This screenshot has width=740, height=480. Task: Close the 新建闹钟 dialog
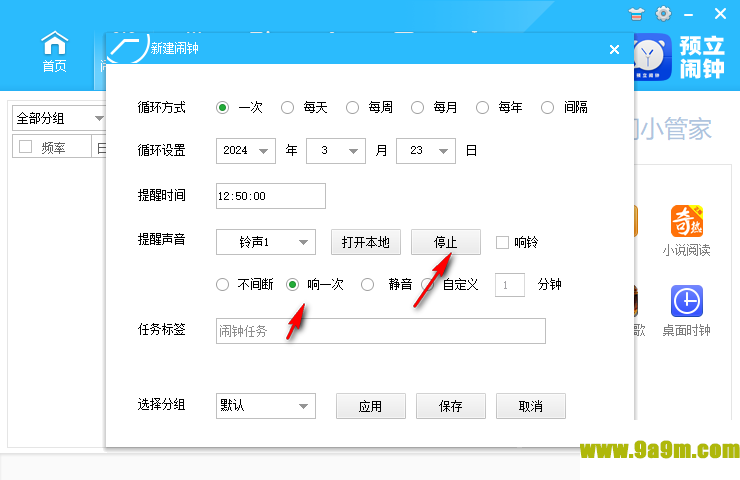click(614, 49)
